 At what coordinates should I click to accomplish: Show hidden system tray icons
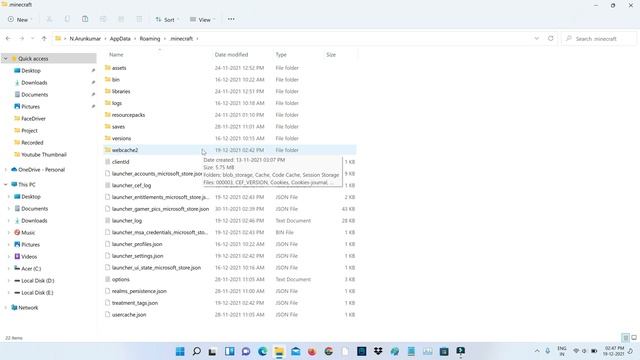[x=537, y=351]
